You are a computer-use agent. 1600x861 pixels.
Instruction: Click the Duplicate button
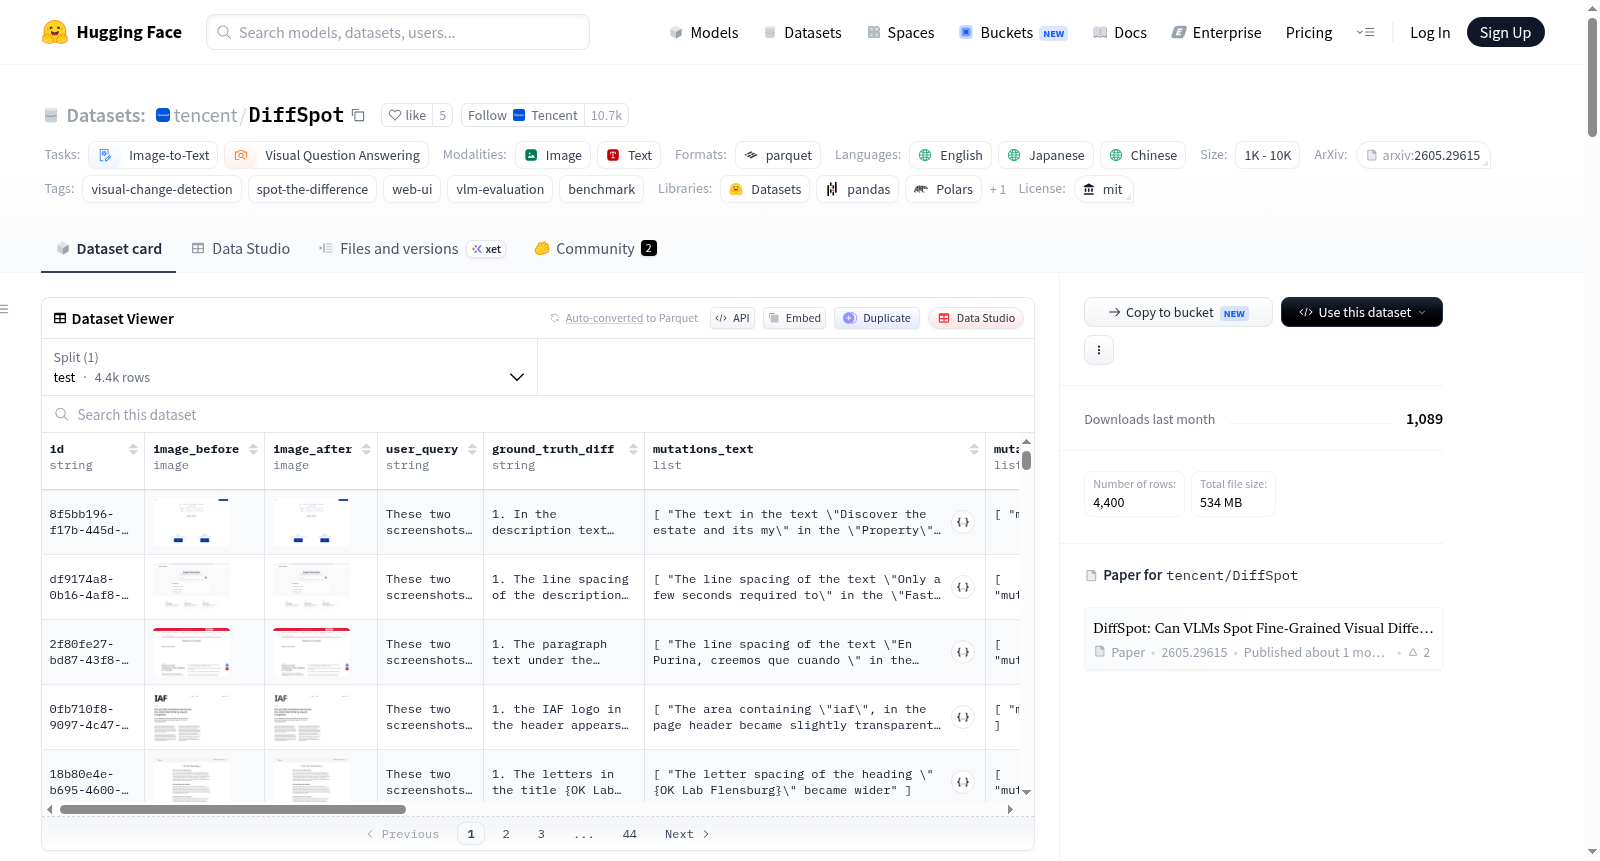pos(877,318)
